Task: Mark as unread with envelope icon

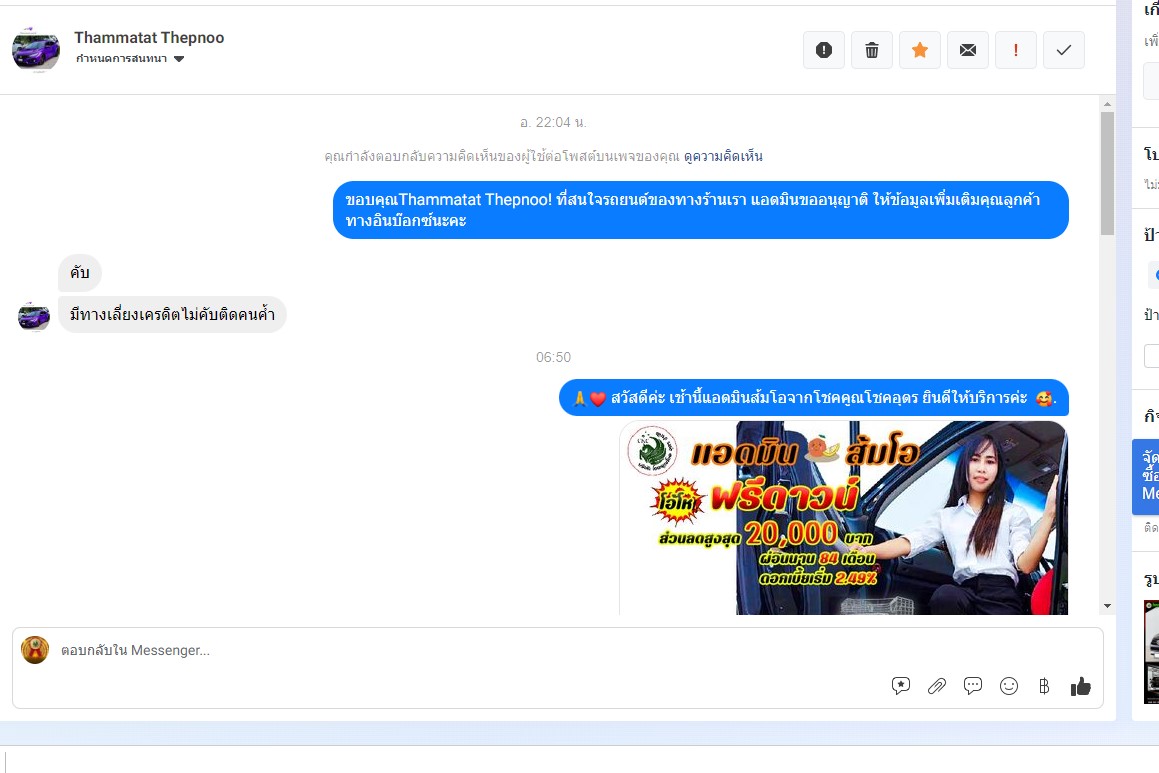Action: [968, 50]
